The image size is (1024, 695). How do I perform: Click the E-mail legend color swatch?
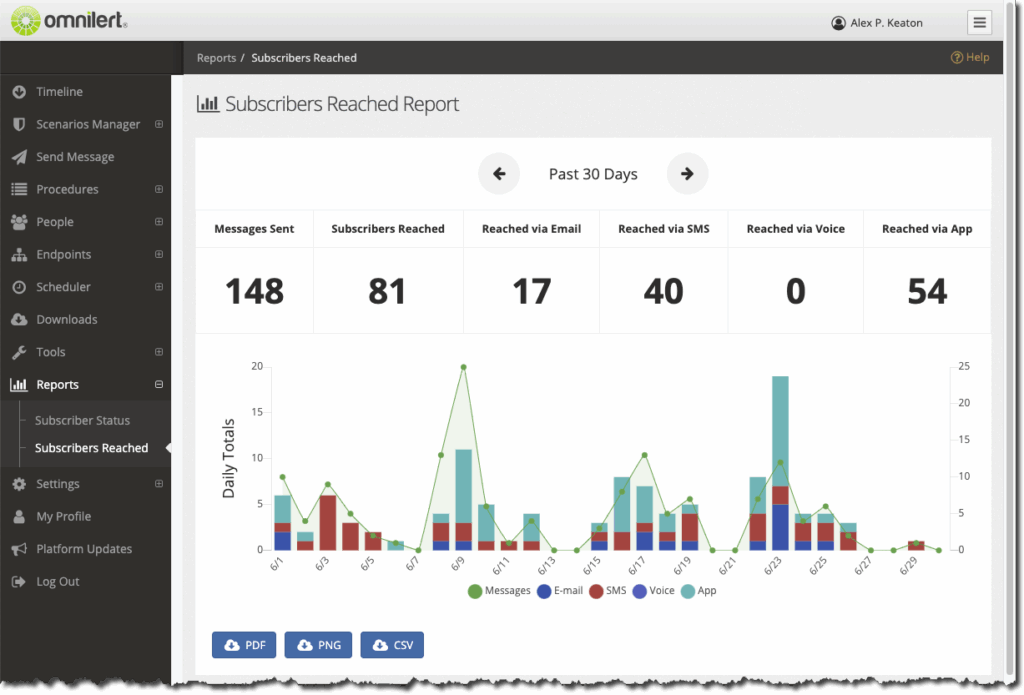click(544, 591)
